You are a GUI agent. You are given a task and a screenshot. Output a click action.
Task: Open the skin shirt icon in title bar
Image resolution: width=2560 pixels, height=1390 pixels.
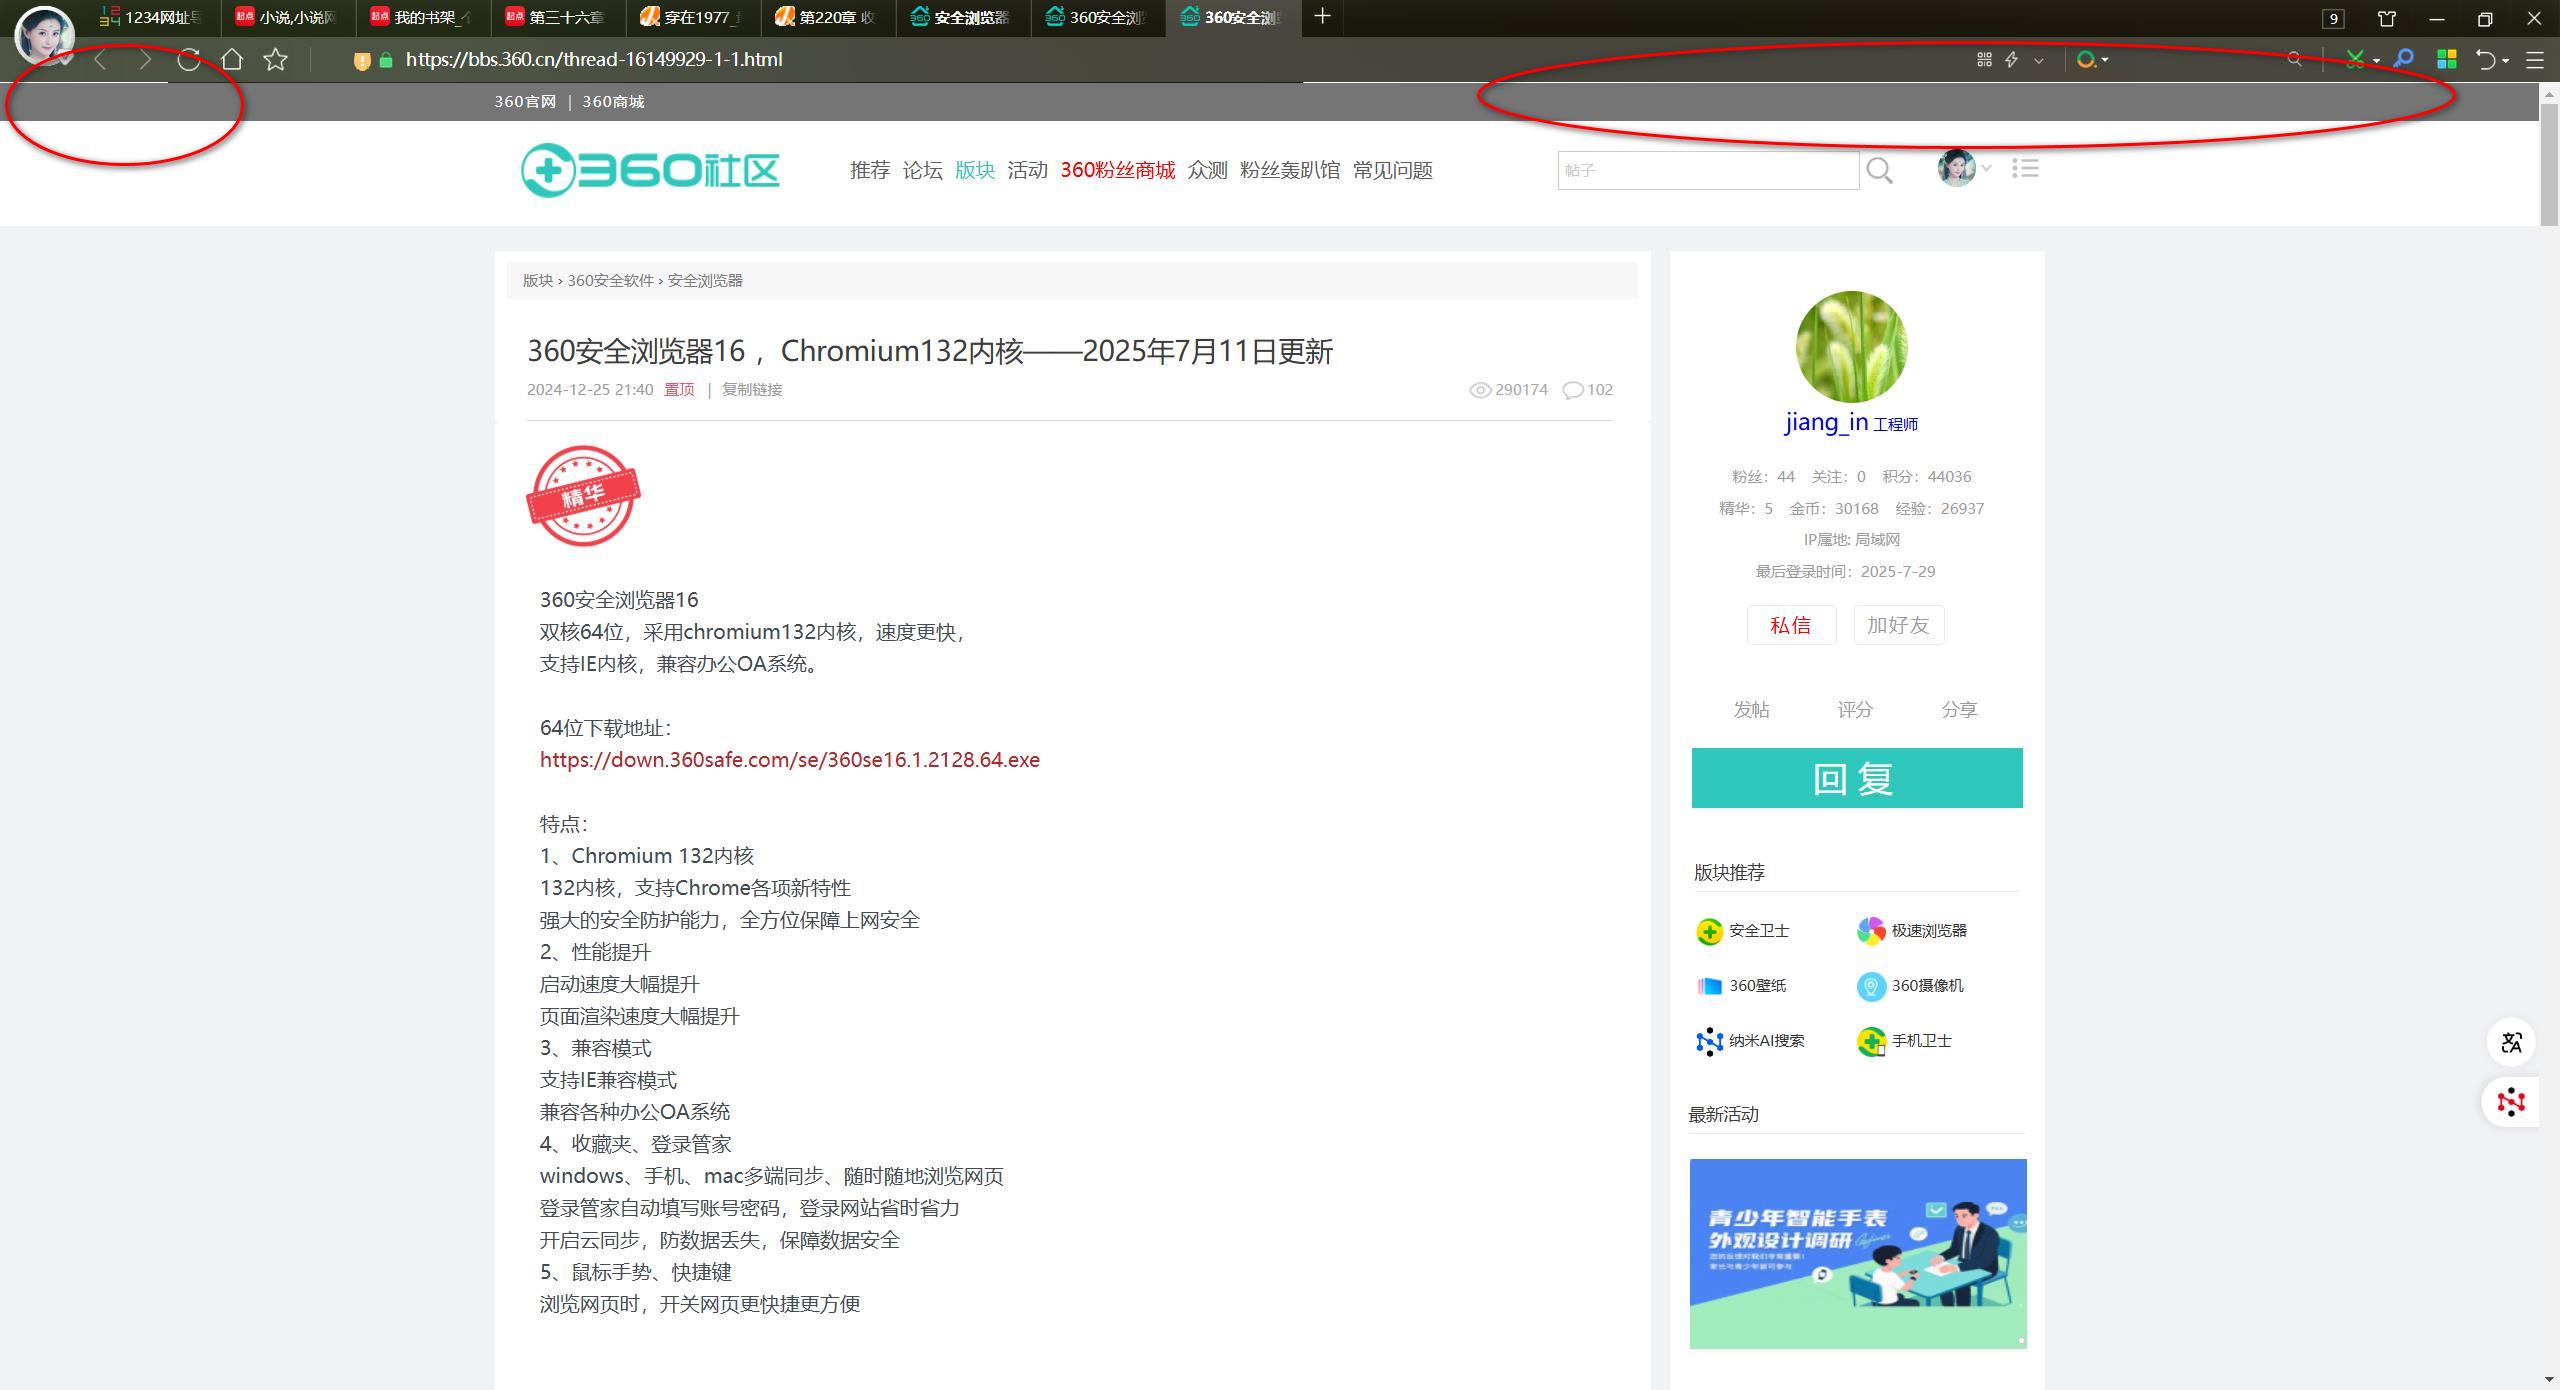(x=2387, y=19)
